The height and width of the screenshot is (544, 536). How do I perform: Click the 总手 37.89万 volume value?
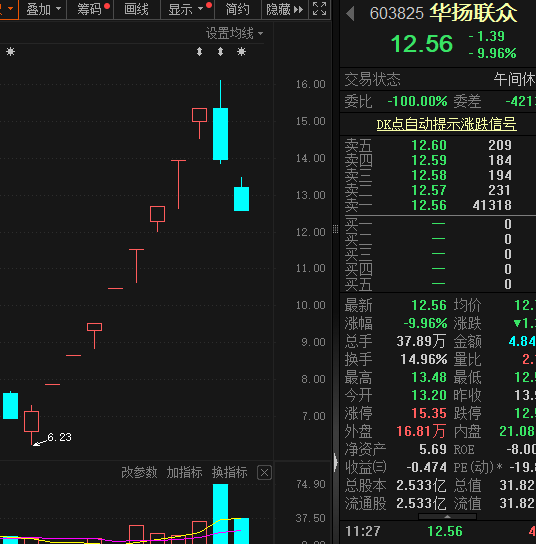[421, 341]
